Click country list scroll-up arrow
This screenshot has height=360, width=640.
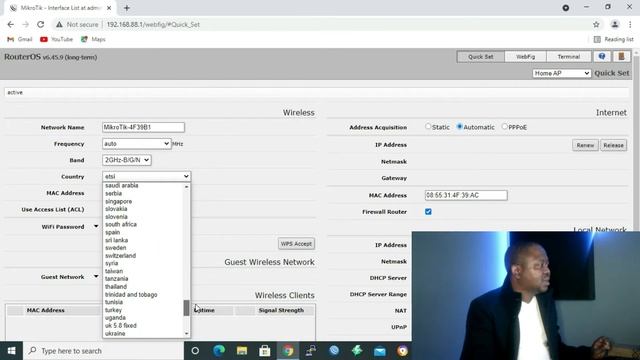tap(187, 187)
